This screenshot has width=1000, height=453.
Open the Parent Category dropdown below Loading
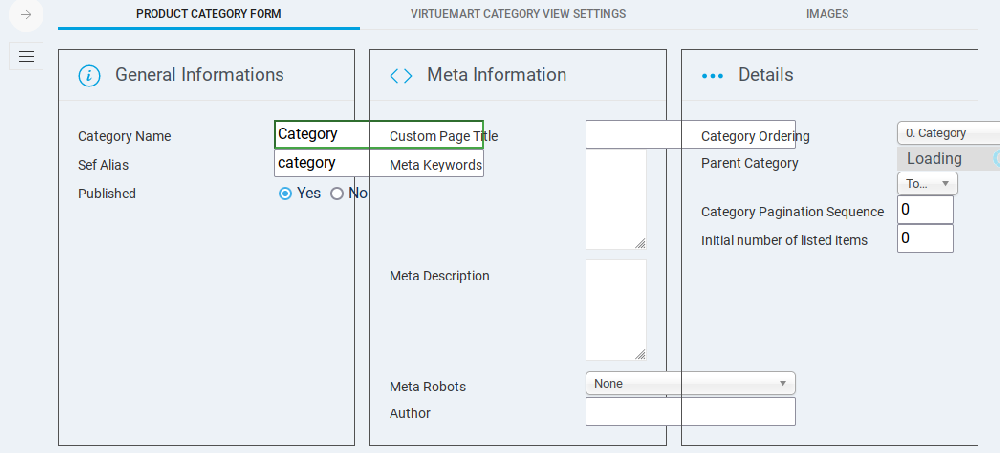pos(927,183)
